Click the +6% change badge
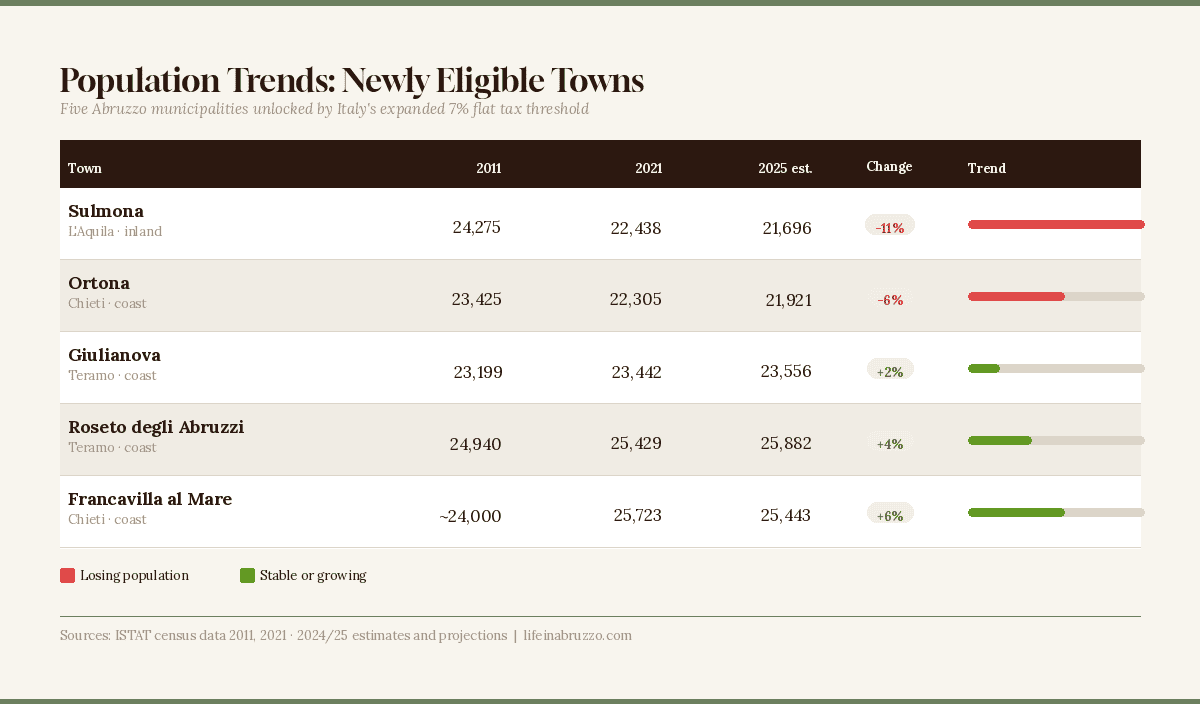Screen dimensions: 1200x704 pyautogui.click(x=889, y=515)
